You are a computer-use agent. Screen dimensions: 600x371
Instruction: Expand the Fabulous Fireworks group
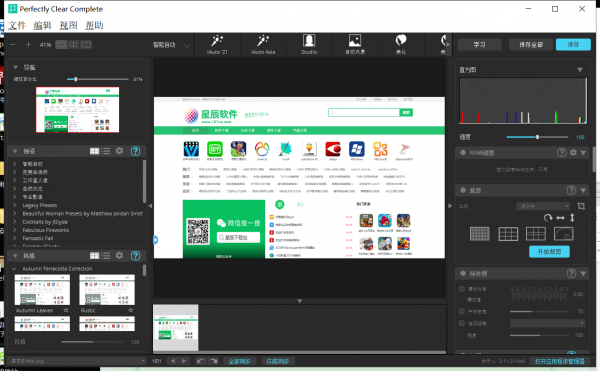(x=15, y=230)
